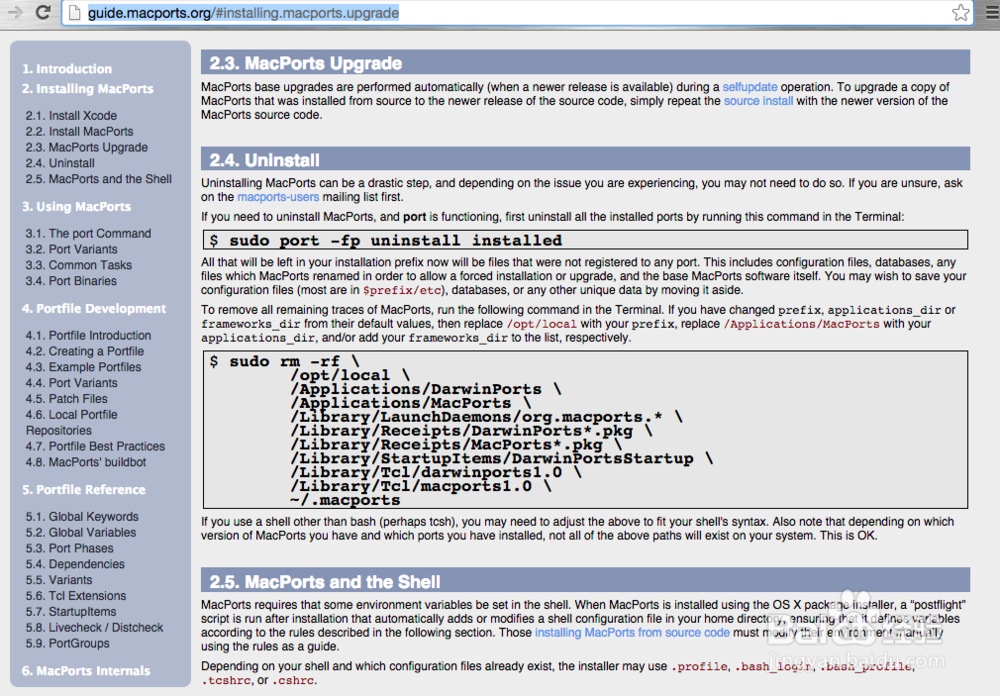Click the $prefix/etc inline code

(x=402, y=290)
